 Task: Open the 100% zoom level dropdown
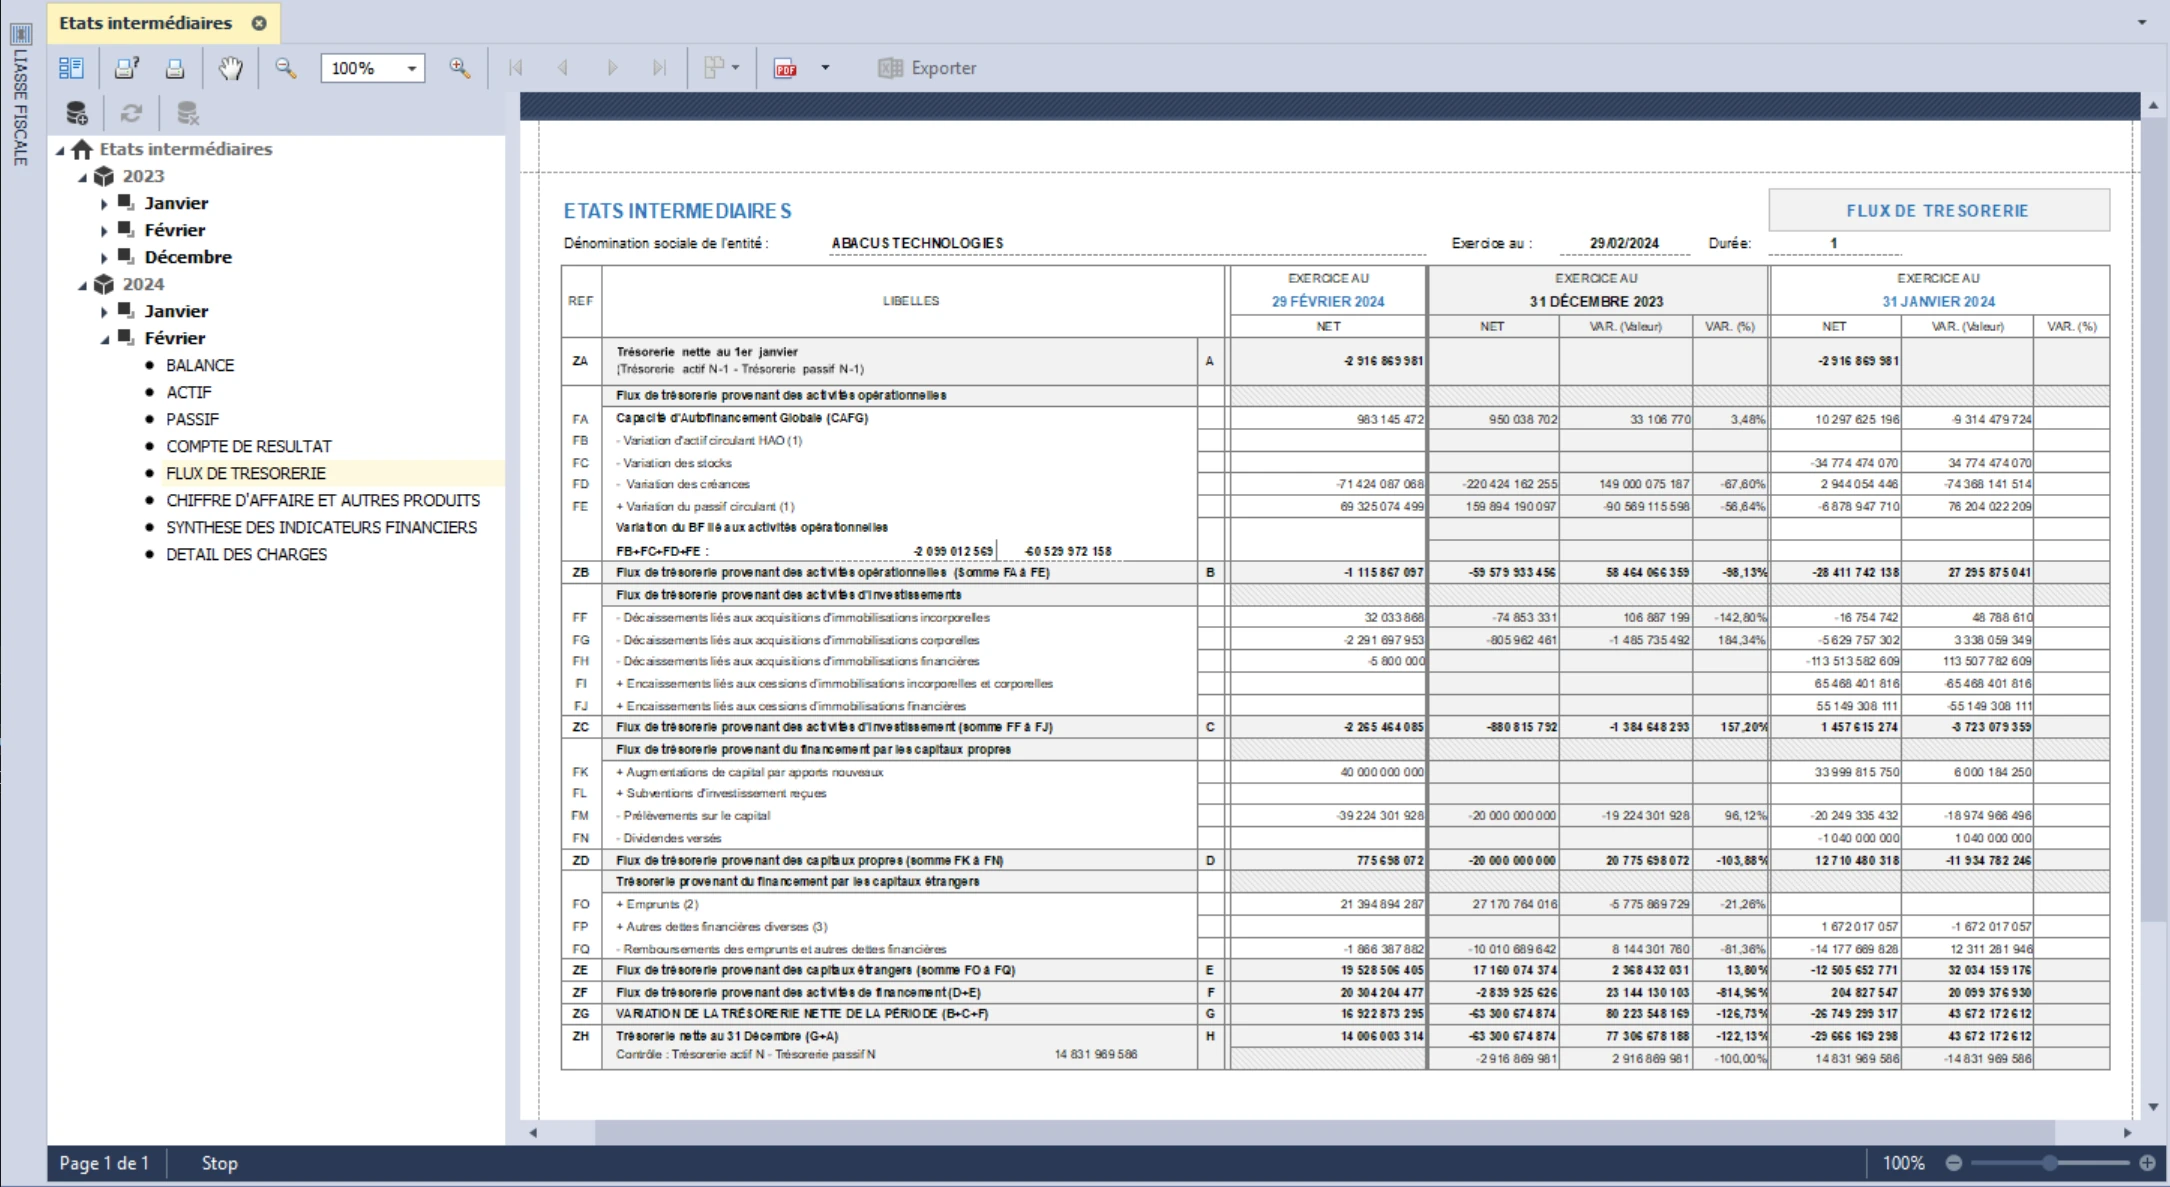pyautogui.click(x=373, y=68)
